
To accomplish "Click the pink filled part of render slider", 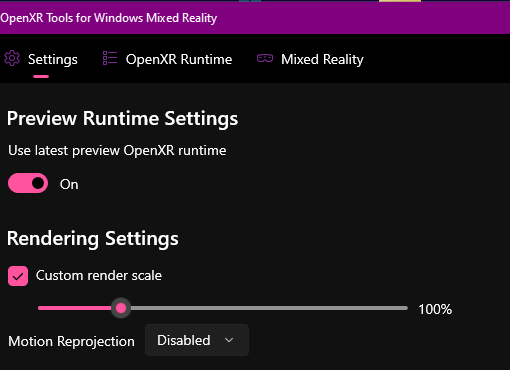I will tap(75, 308).
